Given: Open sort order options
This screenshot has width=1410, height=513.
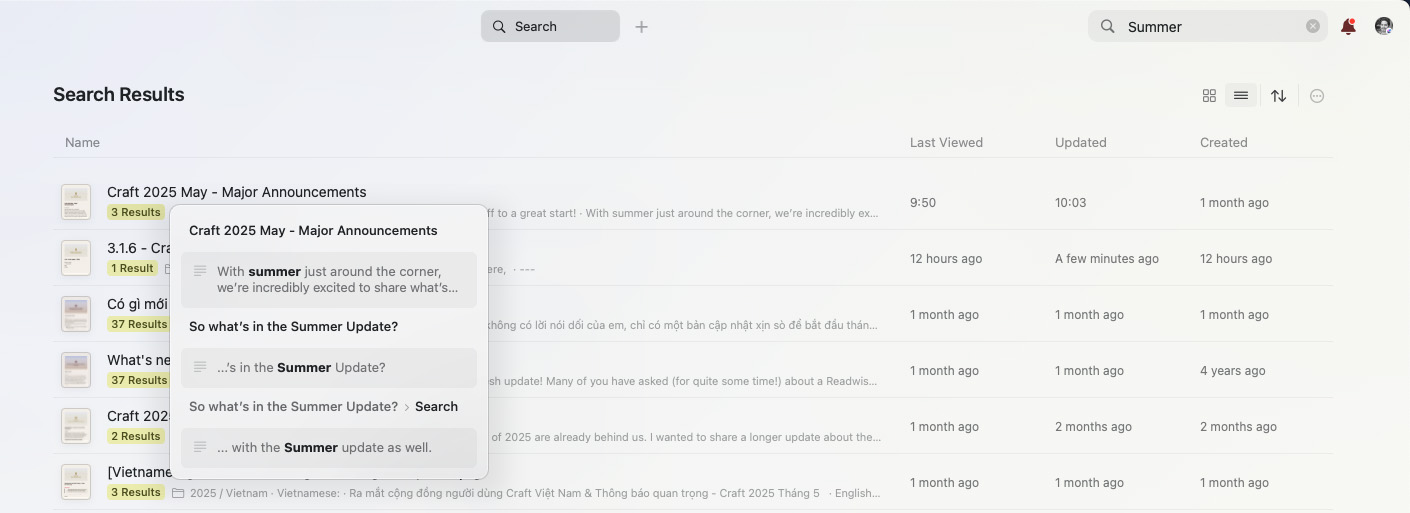Looking at the screenshot, I should pos(1279,96).
